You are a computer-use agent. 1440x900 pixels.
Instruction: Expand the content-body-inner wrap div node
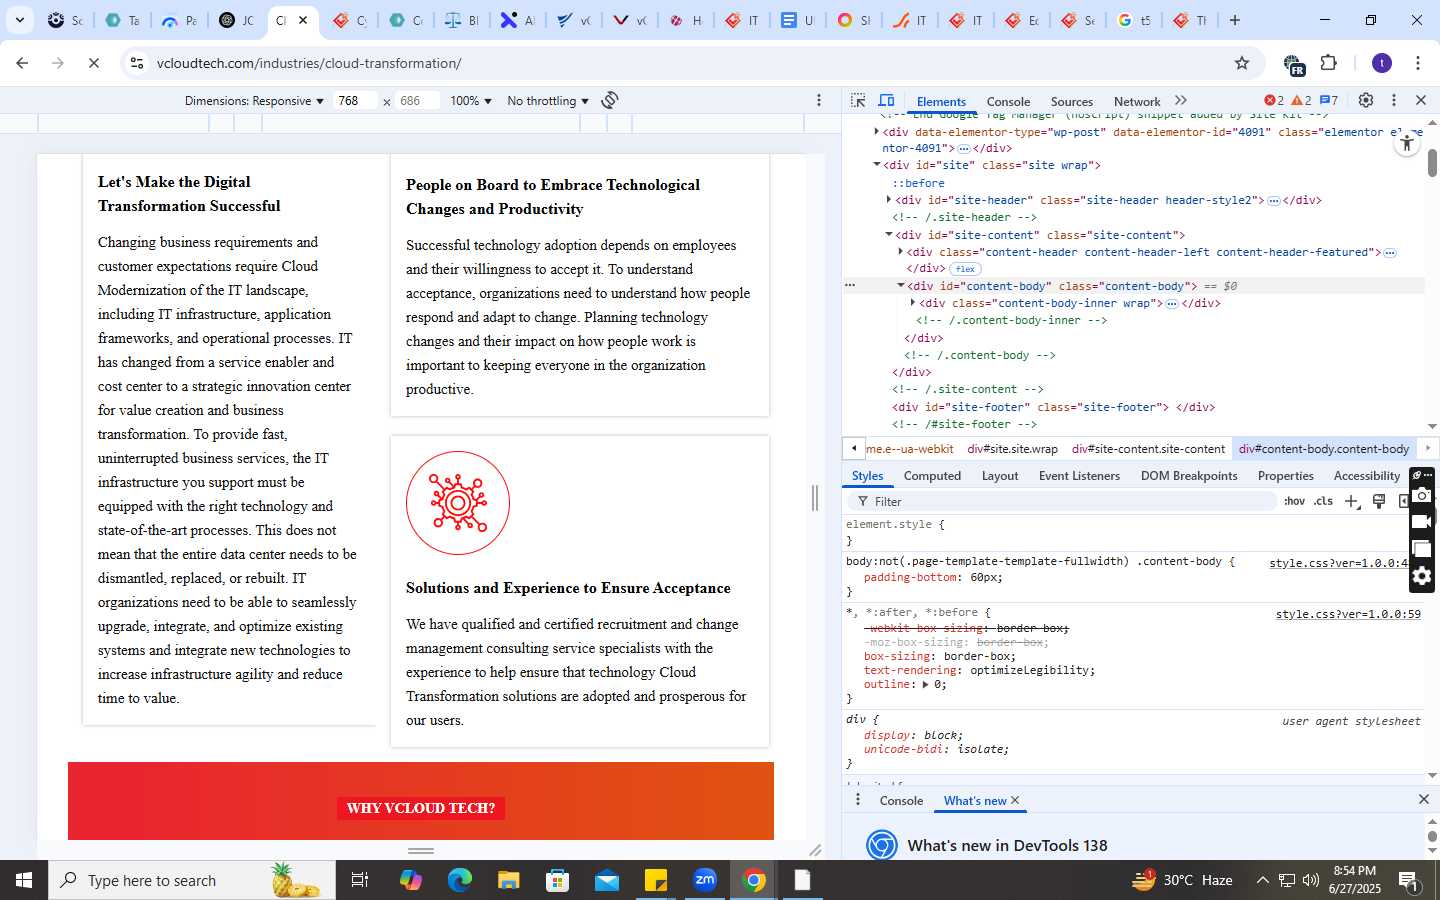[x=913, y=303]
